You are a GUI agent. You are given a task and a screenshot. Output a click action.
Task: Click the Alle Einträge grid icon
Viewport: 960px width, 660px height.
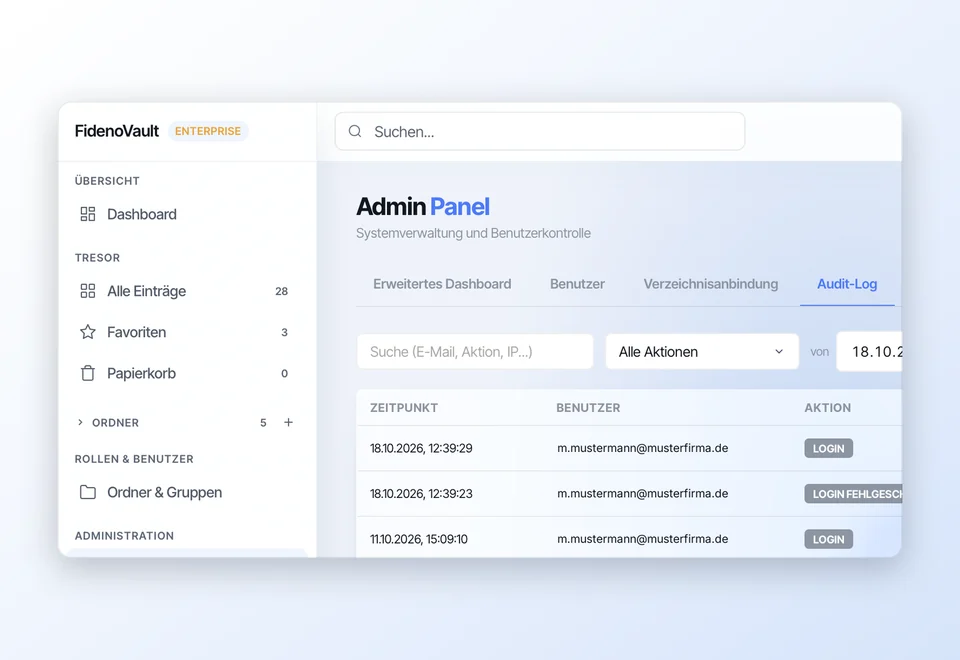[88, 291]
